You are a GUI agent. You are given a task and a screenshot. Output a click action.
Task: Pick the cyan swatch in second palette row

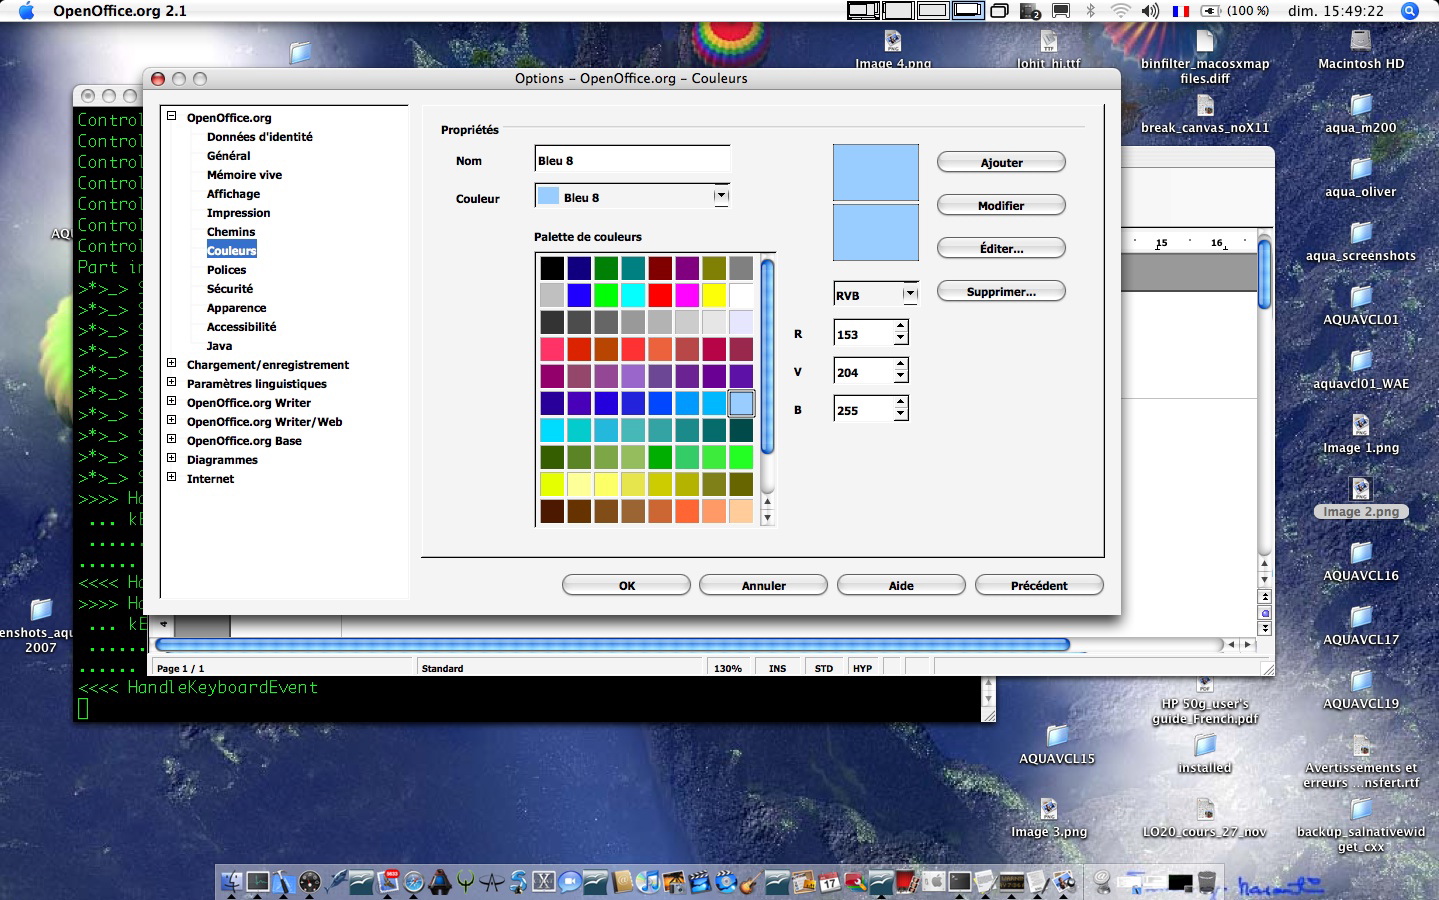tap(633, 295)
